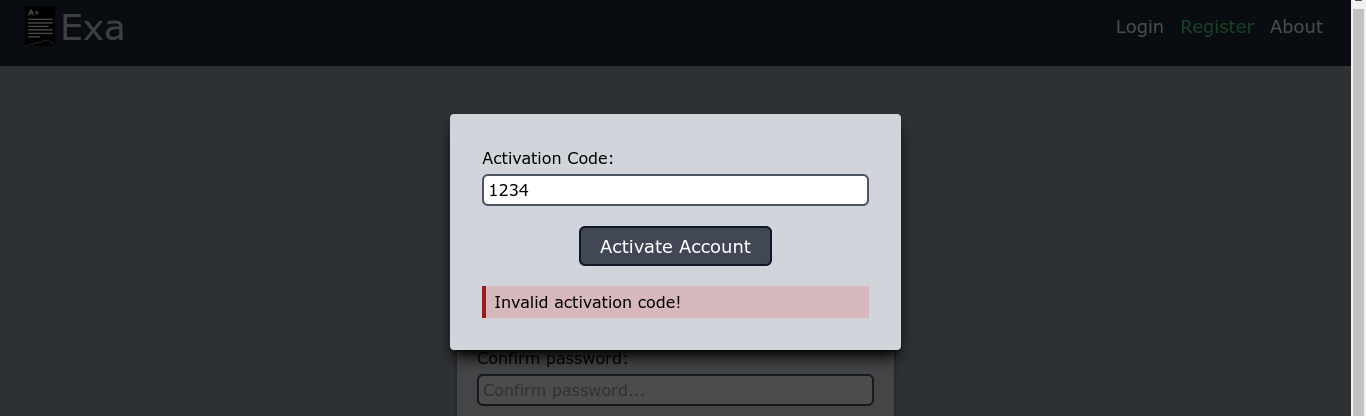Click the 1234 text inside the code field
1366x416 pixels.
pos(508,190)
